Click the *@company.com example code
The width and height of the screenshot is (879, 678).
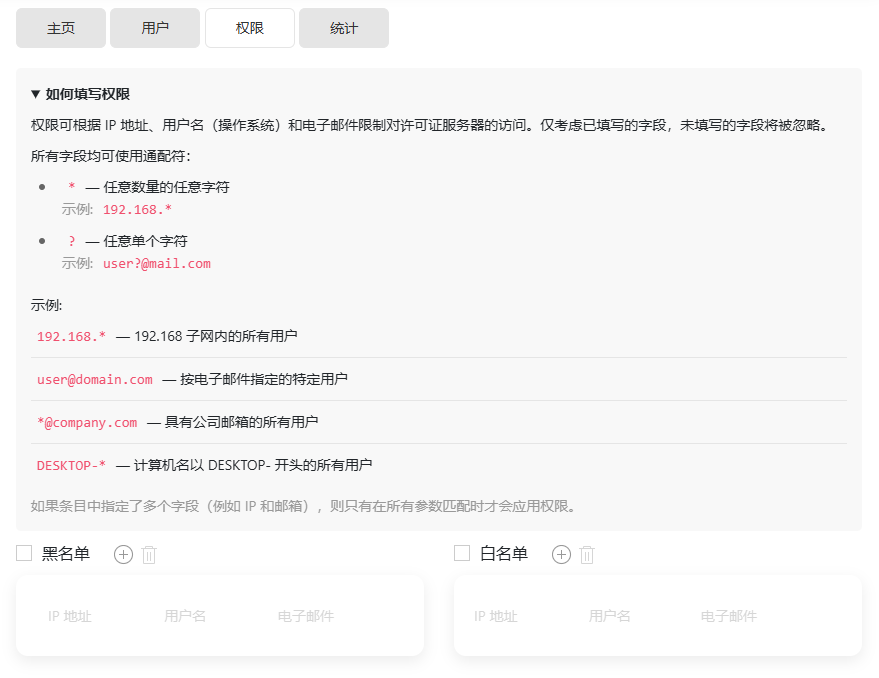(x=87, y=423)
